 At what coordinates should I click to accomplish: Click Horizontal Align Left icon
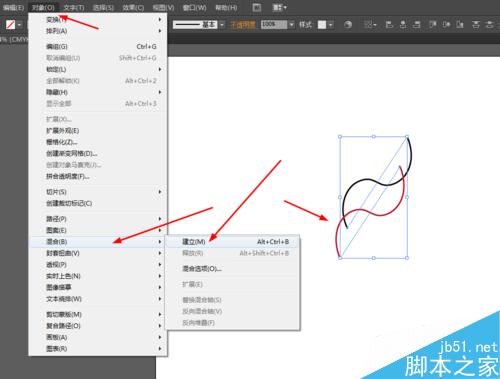click(389, 25)
